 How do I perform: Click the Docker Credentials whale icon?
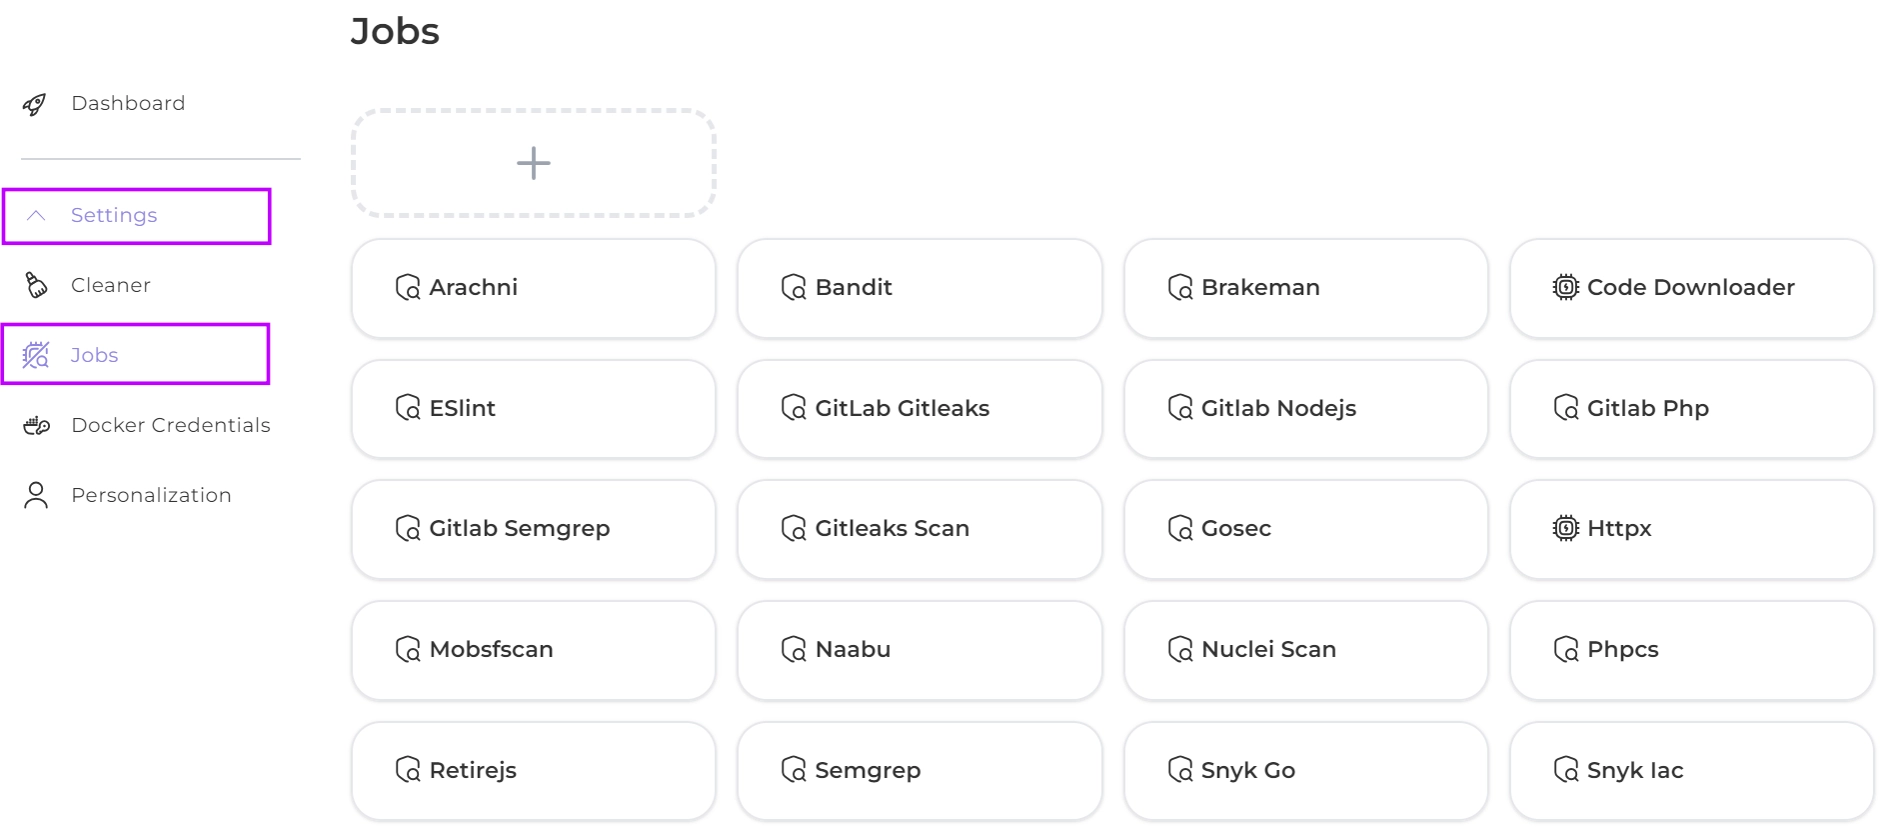click(x=37, y=426)
